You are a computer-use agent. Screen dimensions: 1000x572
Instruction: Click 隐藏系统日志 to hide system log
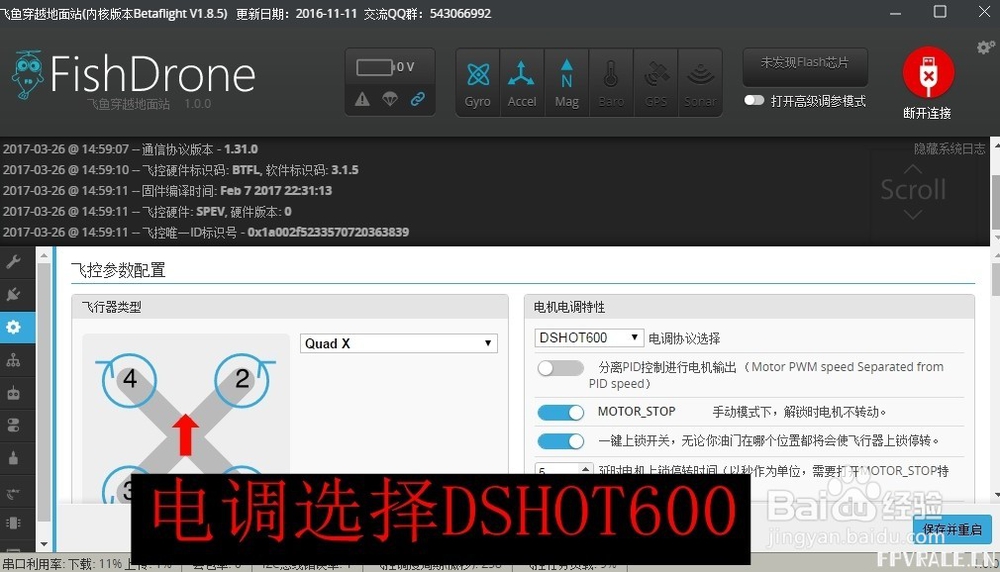point(950,149)
